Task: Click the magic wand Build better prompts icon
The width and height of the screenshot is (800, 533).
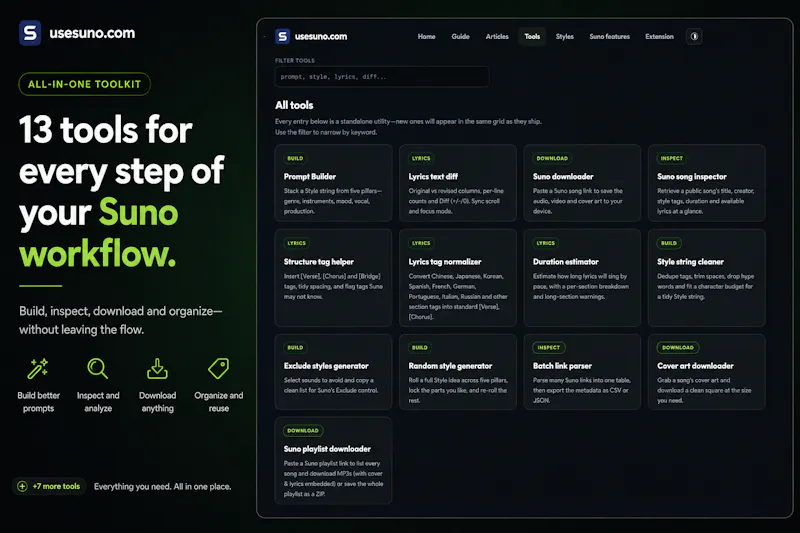Action: tap(38, 368)
